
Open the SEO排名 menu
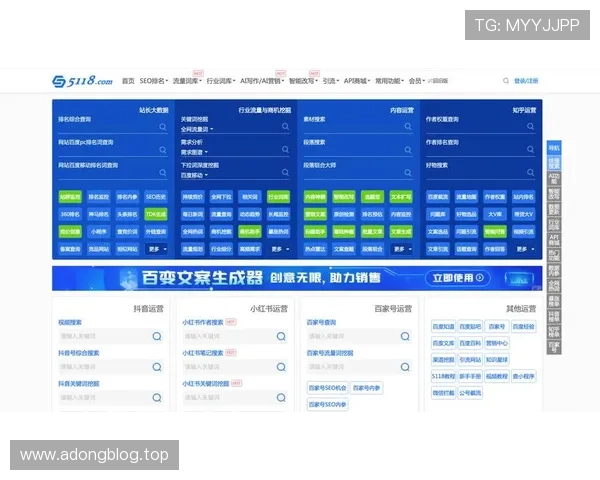(154, 81)
